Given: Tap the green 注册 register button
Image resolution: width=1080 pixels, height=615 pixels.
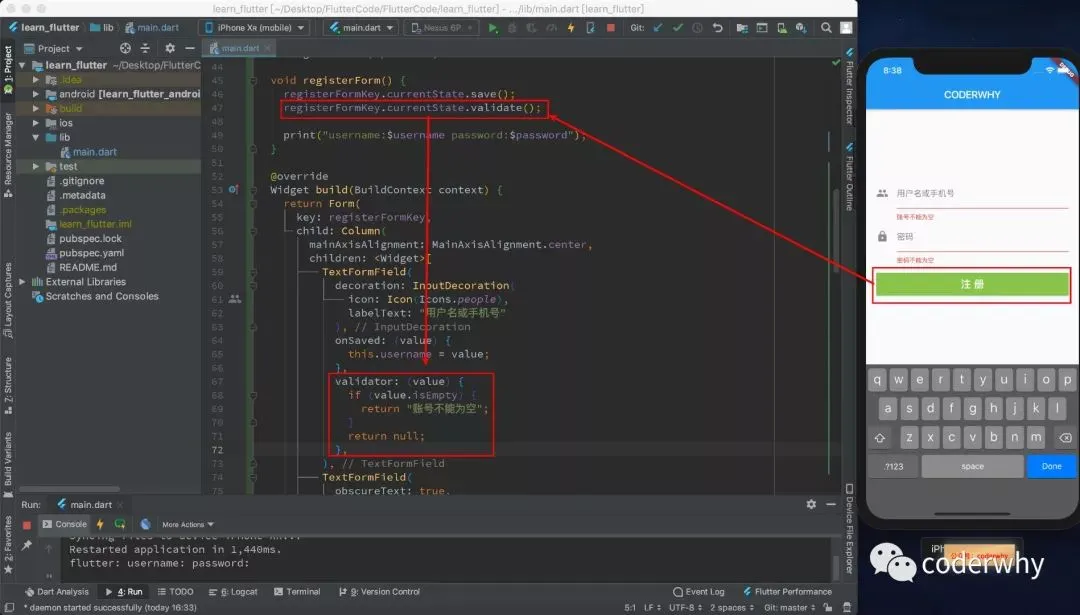Looking at the screenshot, I should pyautogui.click(x=972, y=285).
